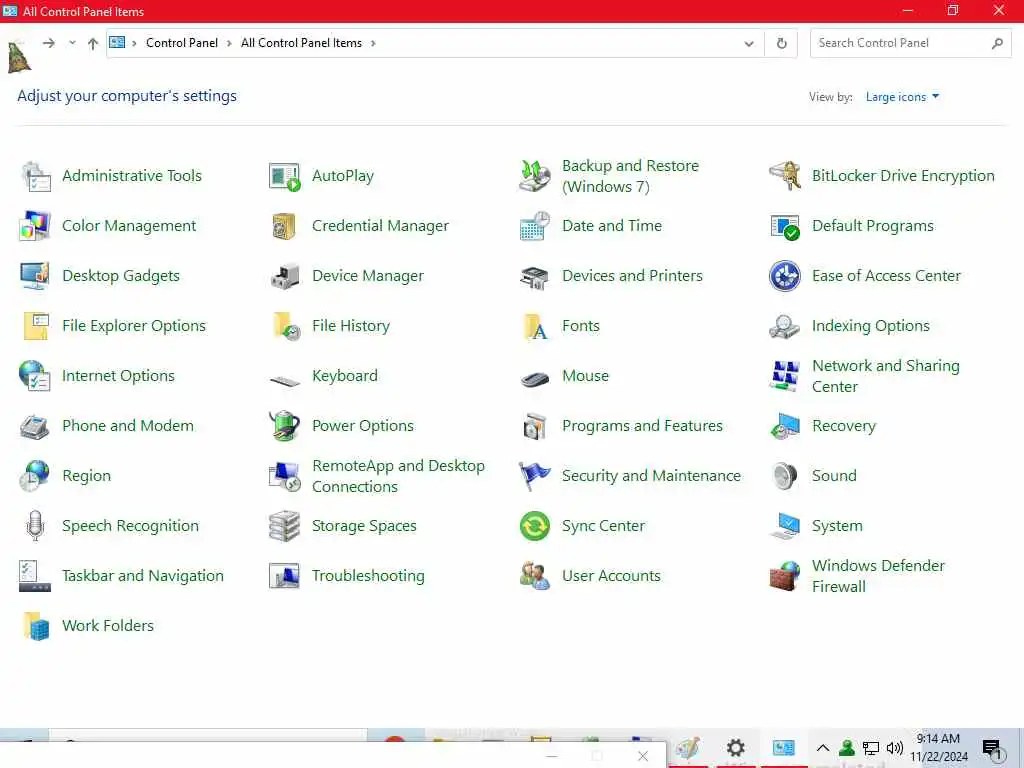The width and height of the screenshot is (1024, 768).
Task: Show hidden system tray icons
Action: (823, 748)
